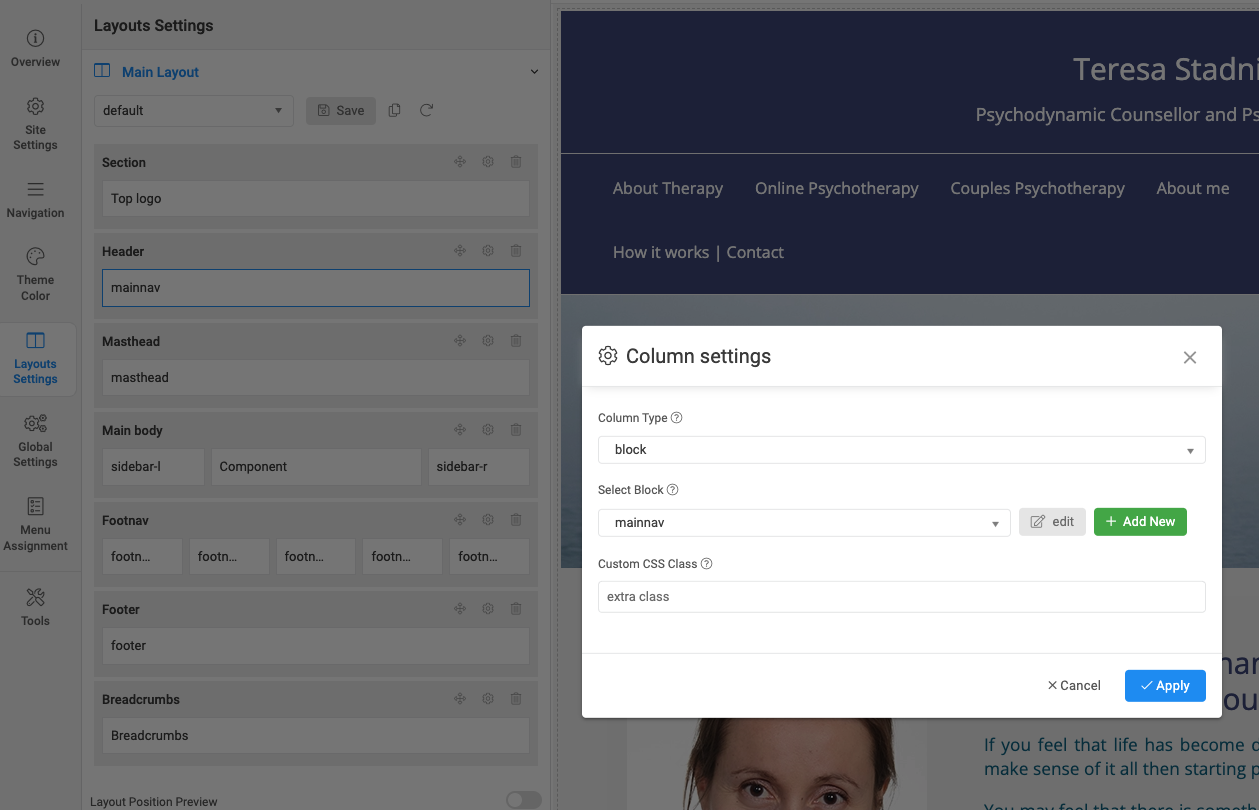This screenshot has height=810, width=1259.
Task: Collapse the Main Layout section chevron
Action: [x=534, y=72]
